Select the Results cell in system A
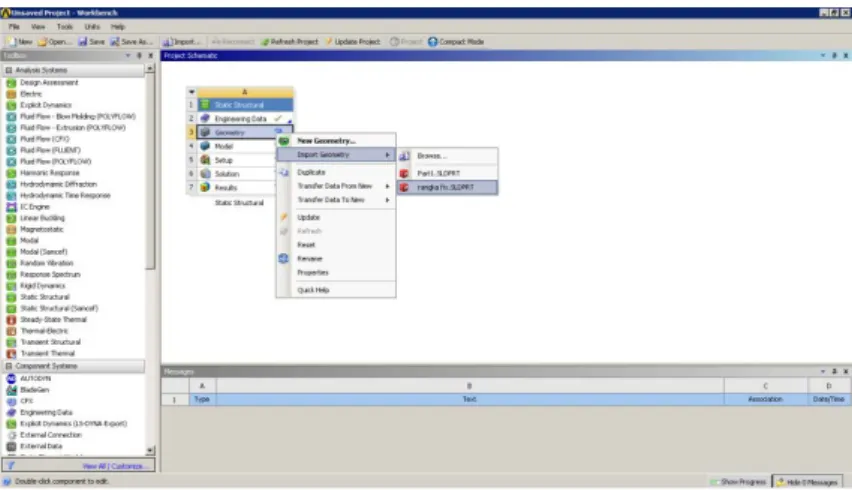 (236, 187)
